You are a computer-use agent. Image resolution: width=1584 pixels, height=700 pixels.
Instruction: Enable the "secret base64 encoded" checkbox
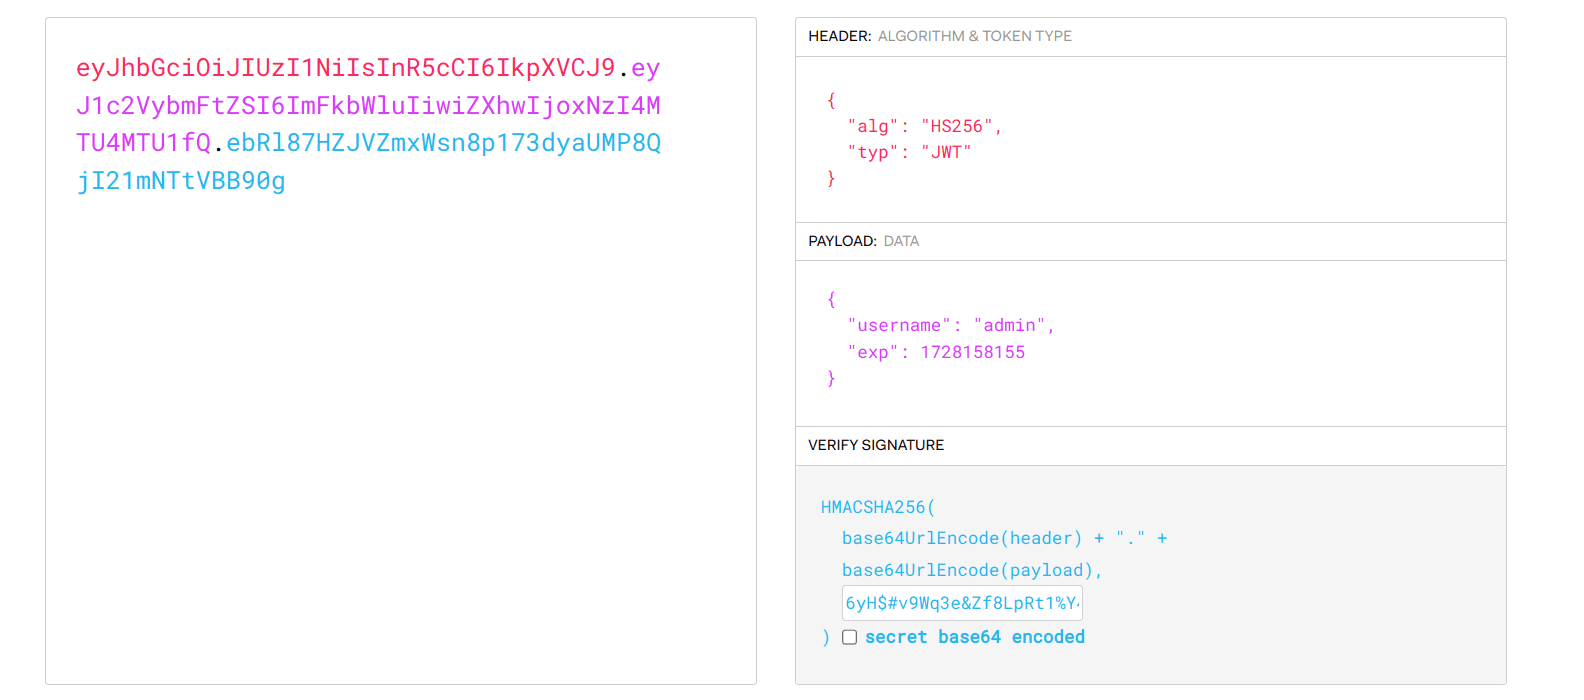pyautogui.click(x=849, y=637)
